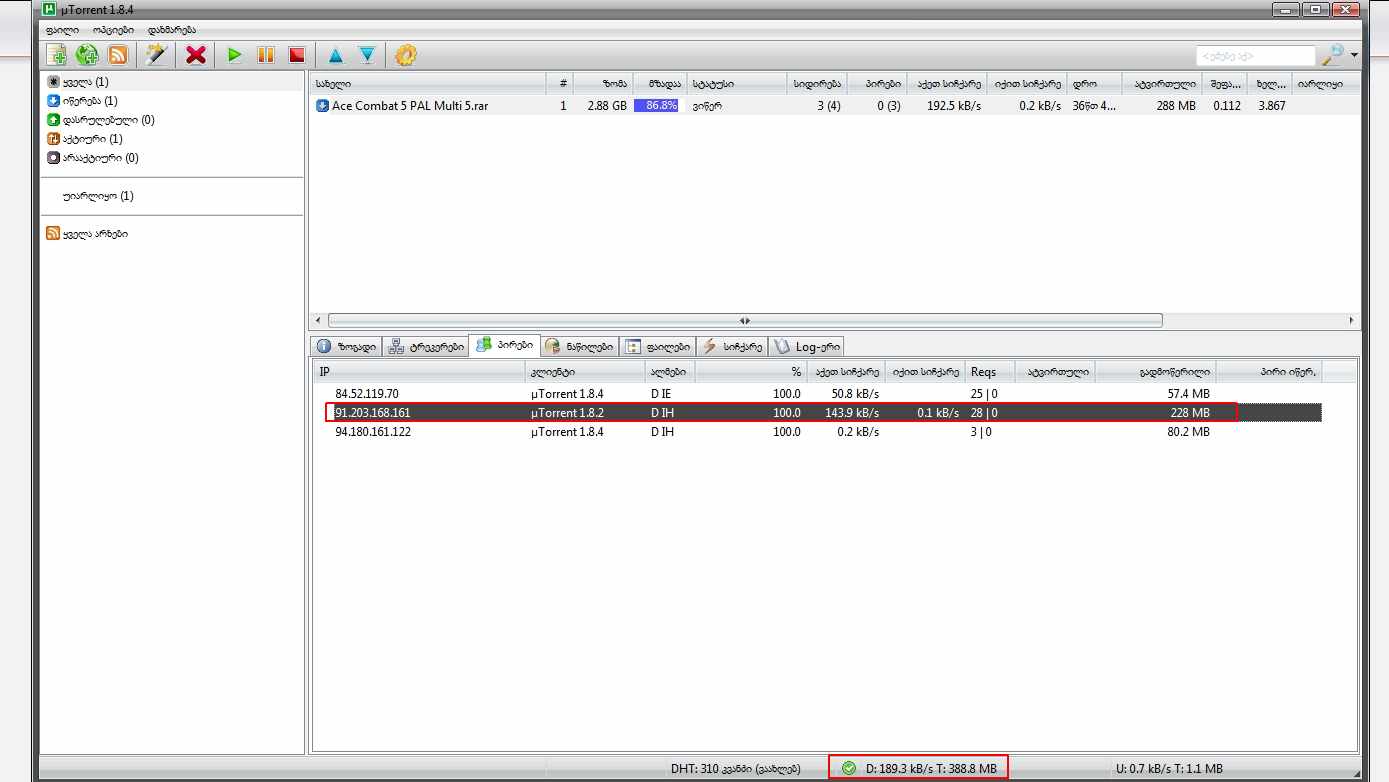The width and height of the screenshot is (1389, 782).
Task: Sort peers by the % column header
Action: (x=750, y=372)
